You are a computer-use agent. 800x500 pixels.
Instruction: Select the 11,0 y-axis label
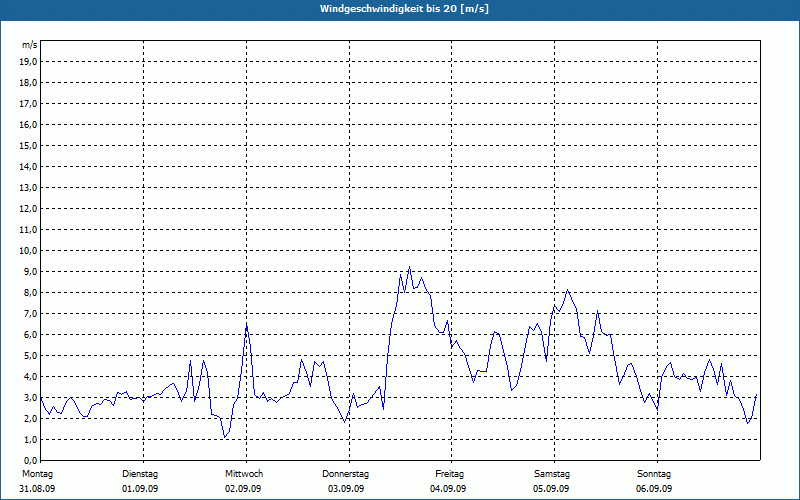[x=27, y=230]
